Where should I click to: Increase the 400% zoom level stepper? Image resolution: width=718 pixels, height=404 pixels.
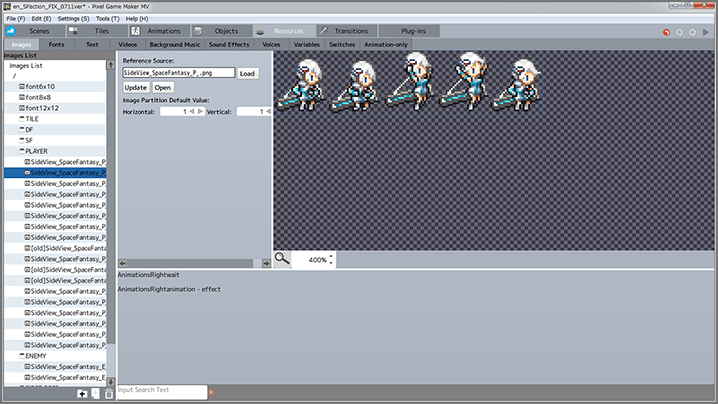(x=331, y=255)
